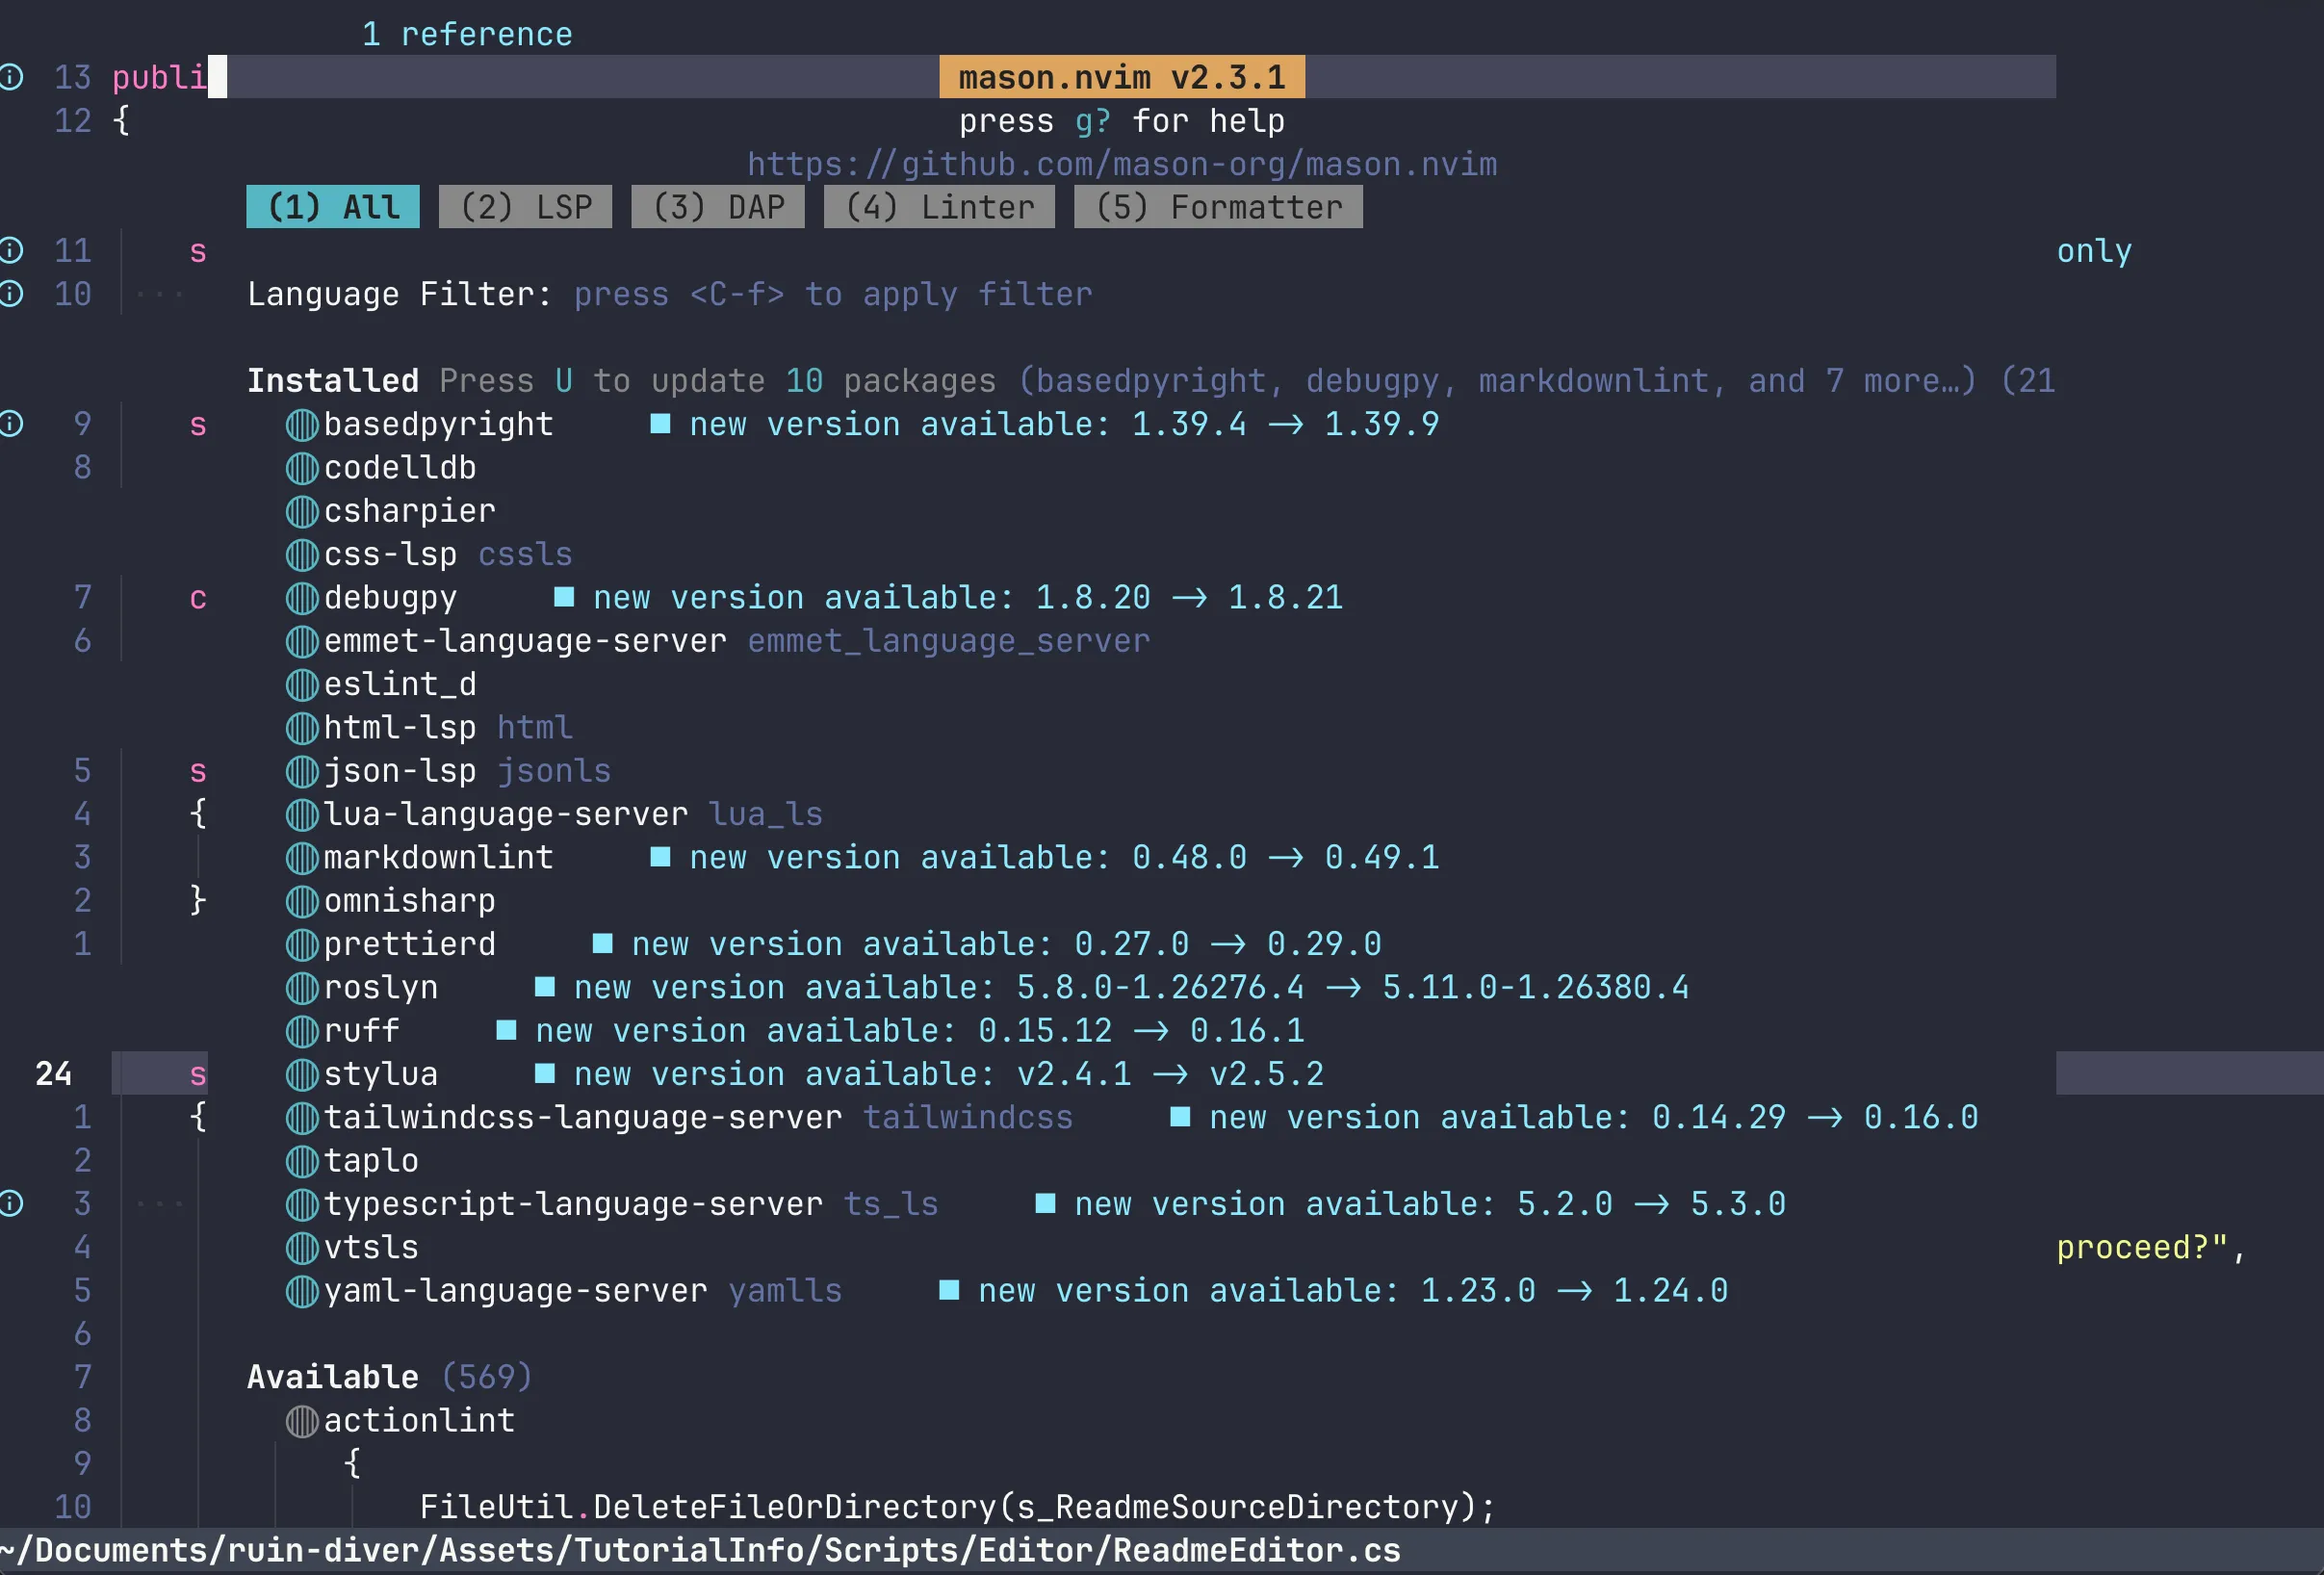Click tailwindcss's new version 0.16.0 notice
The width and height of the screenshot is (2324, 1575).
(x=1575, y=1118)
